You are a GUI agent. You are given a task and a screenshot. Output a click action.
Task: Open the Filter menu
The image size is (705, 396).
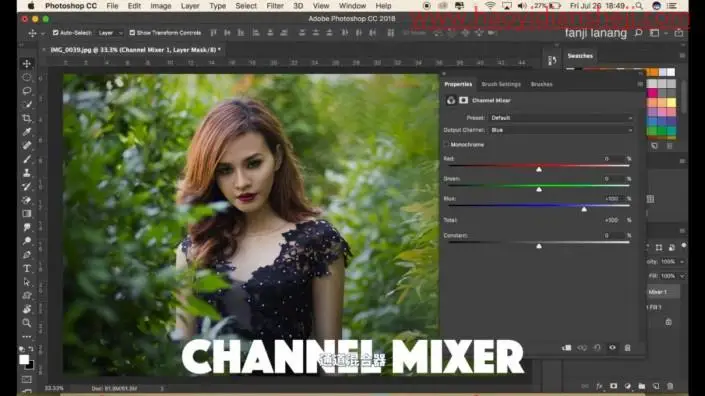275,6
